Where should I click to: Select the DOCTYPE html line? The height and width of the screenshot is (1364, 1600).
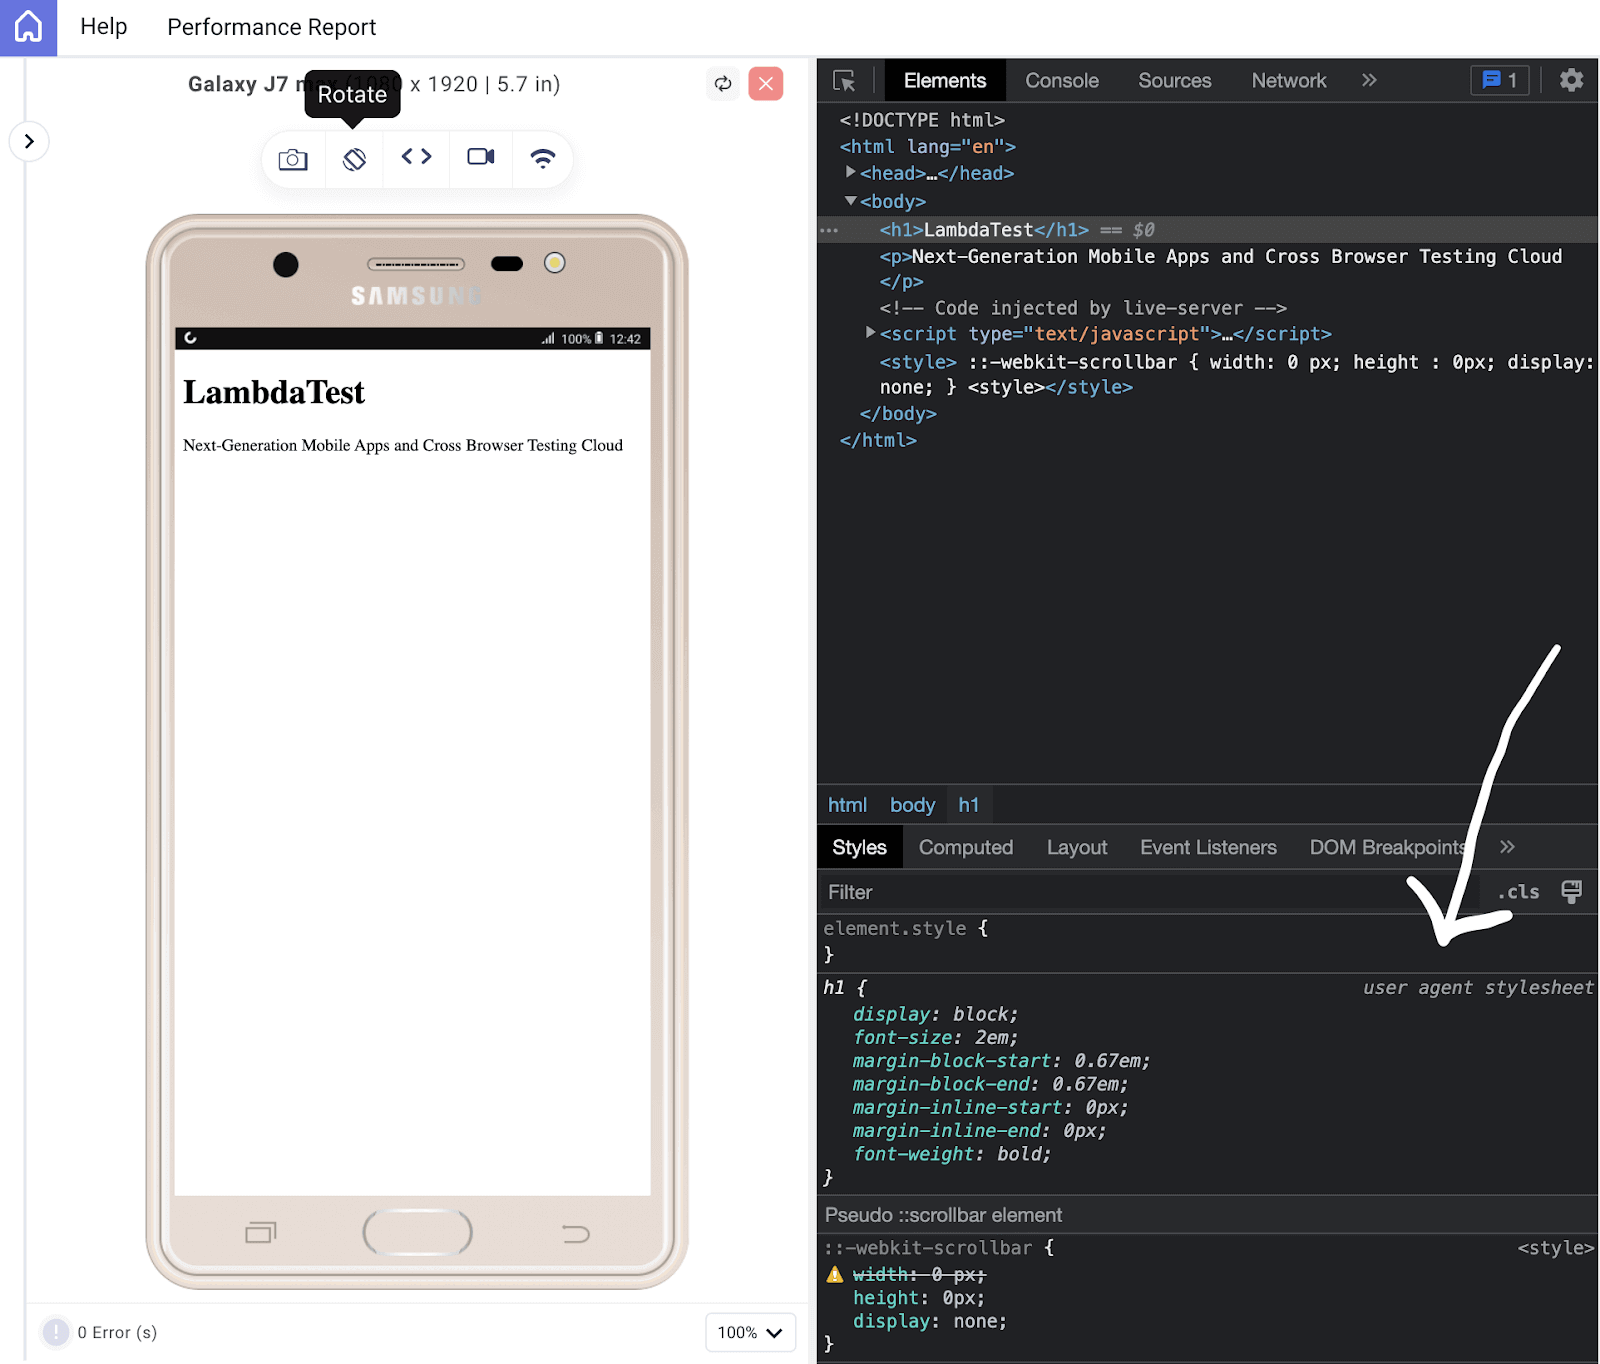(x=922, y=120)
